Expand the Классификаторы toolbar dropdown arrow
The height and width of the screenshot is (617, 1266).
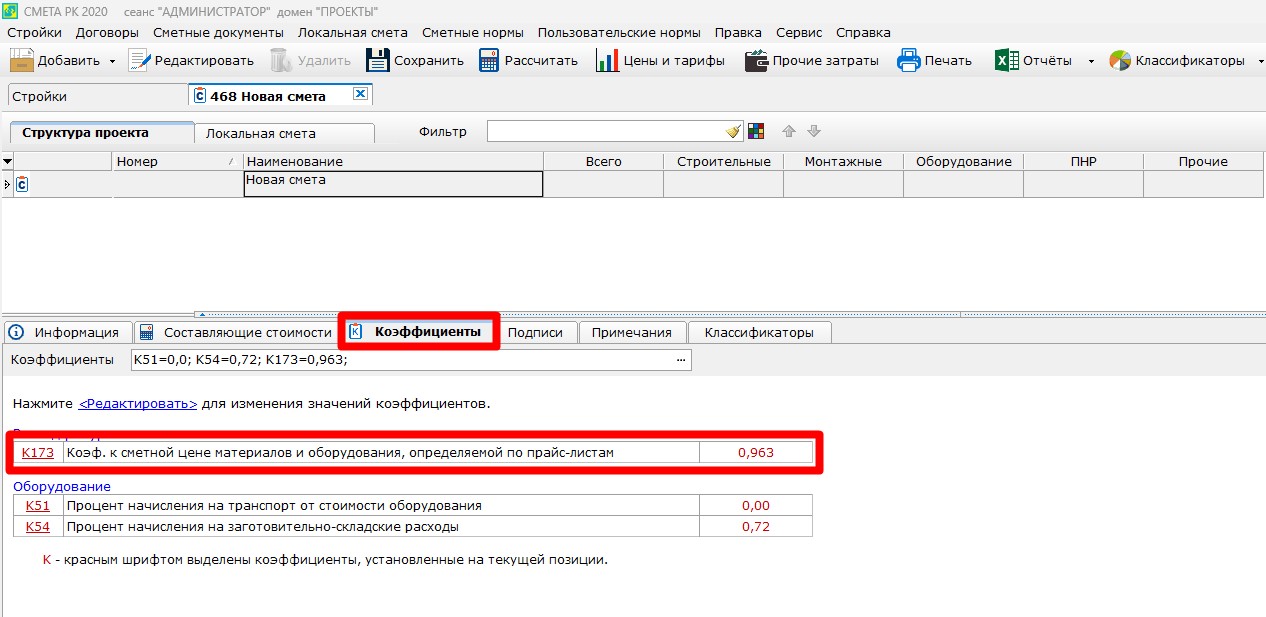(1256, 61)
